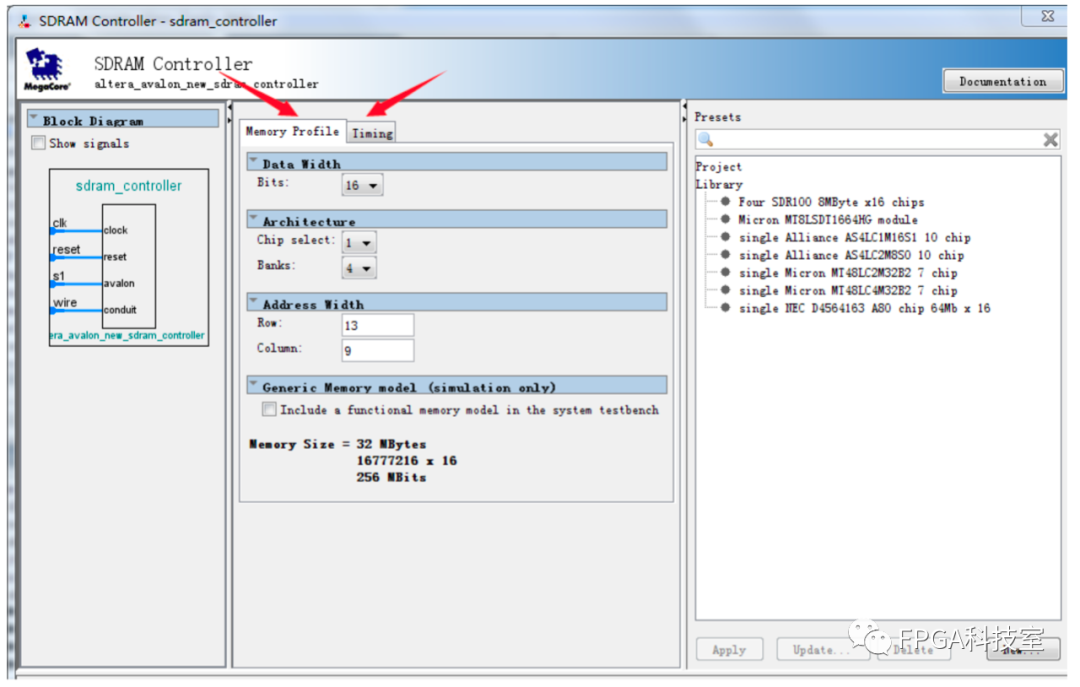Click the Column address width field
The height and width of the screenshot is (687, 1080).
pos(377,350)
